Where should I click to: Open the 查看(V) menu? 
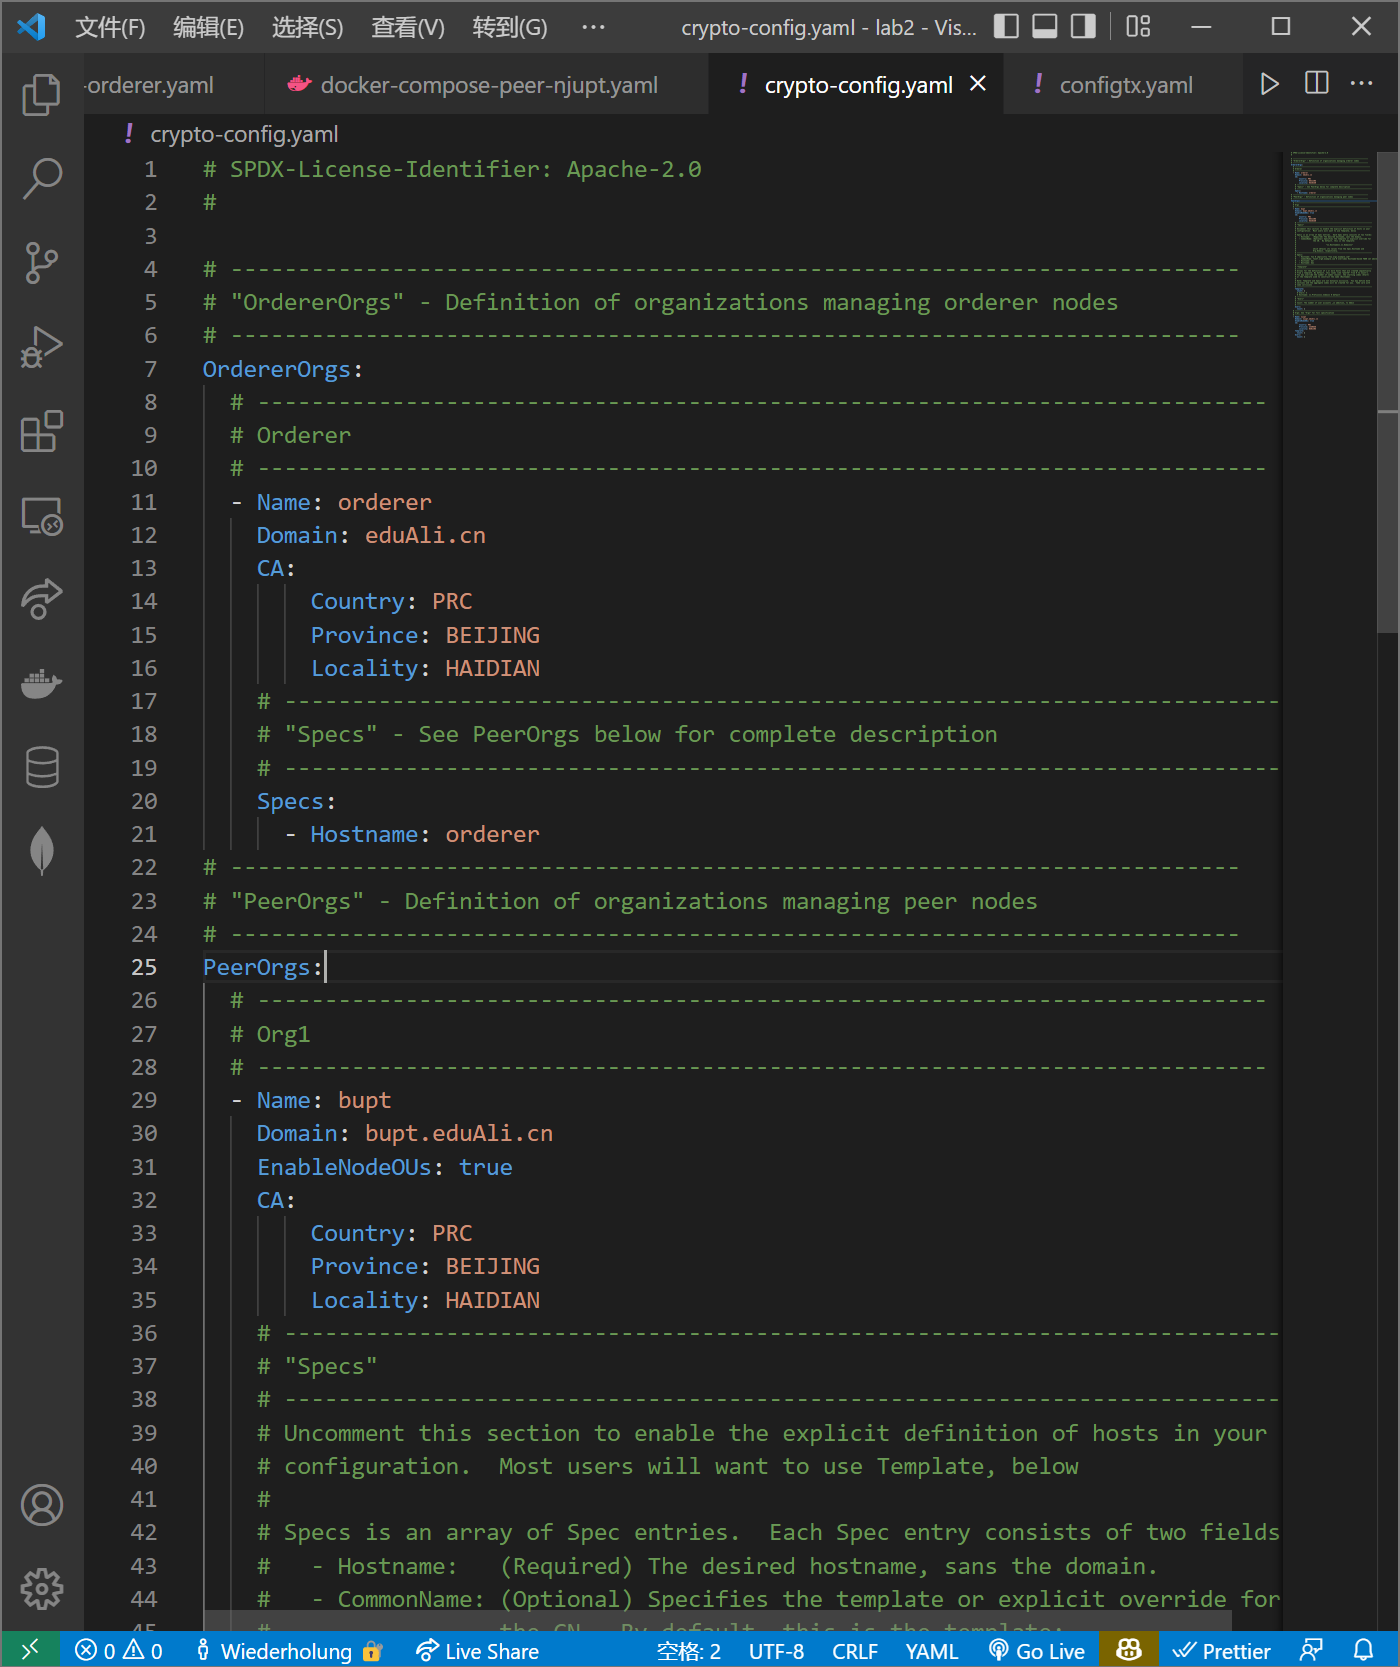(407, 27)
